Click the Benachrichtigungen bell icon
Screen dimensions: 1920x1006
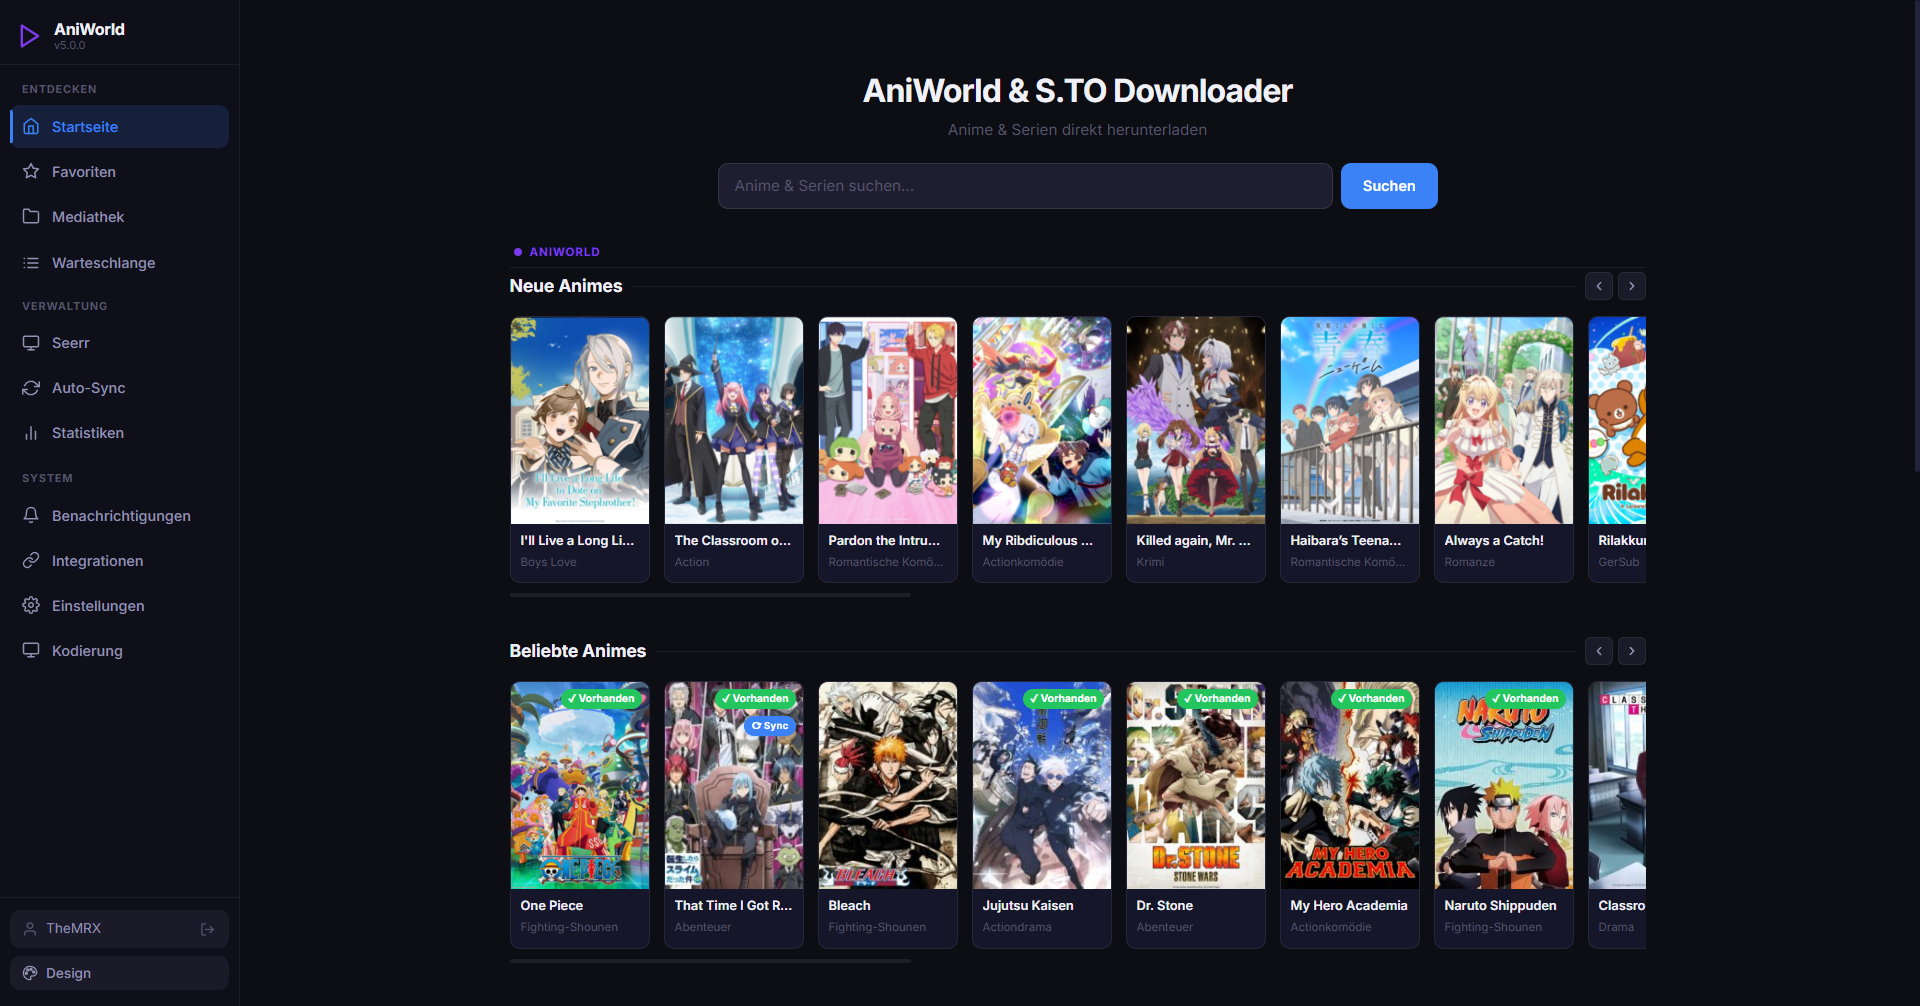(31, 516)
